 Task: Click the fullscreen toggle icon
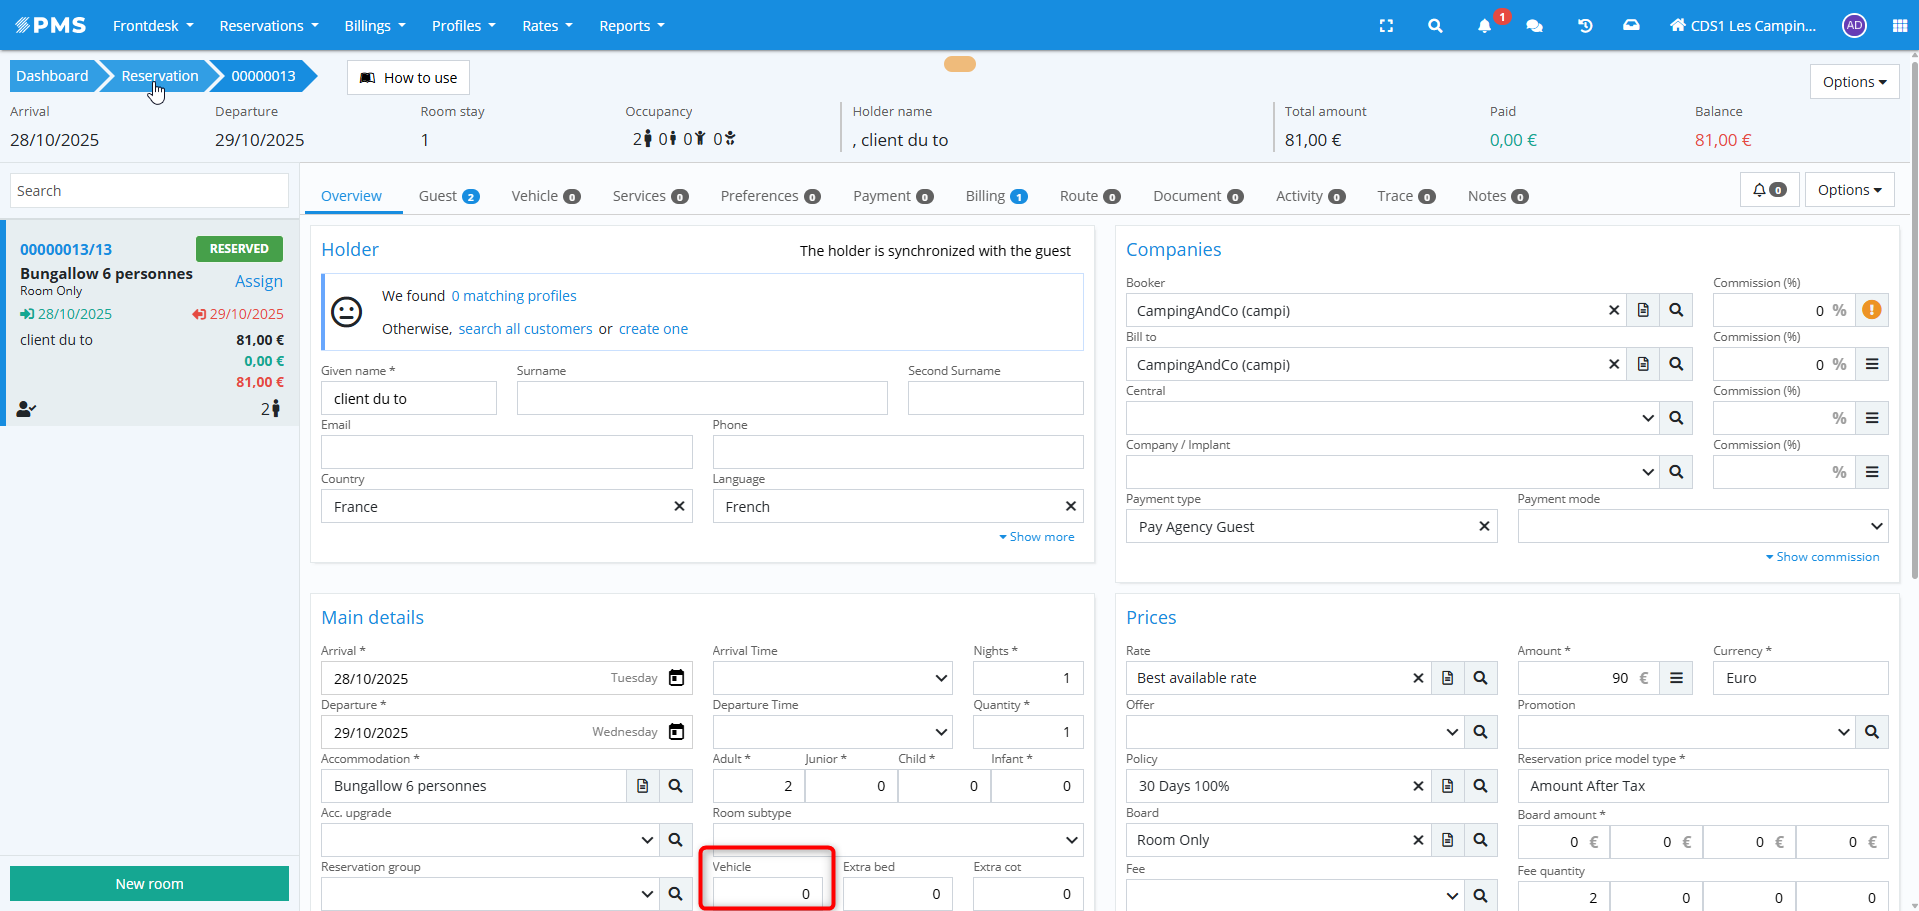tap(1386, 26)
